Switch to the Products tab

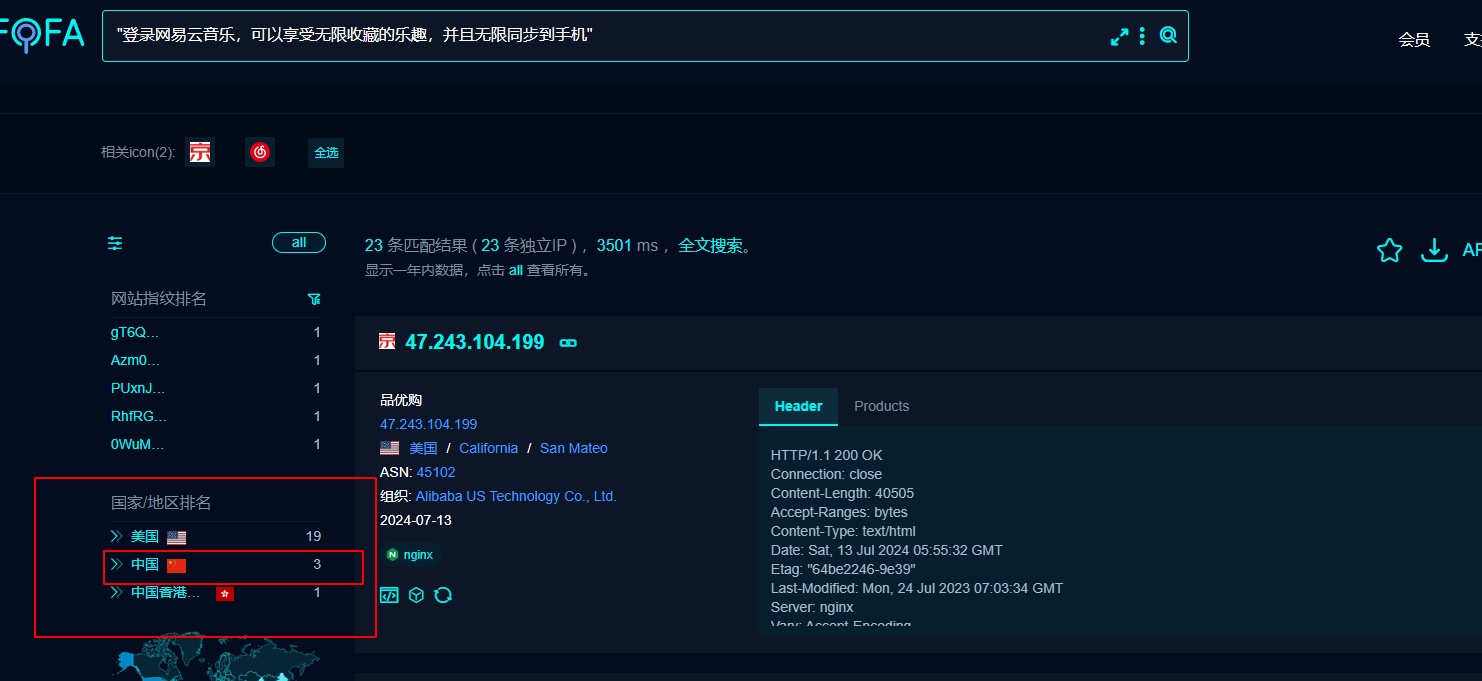pyautogui.click(x=881, y=406)
